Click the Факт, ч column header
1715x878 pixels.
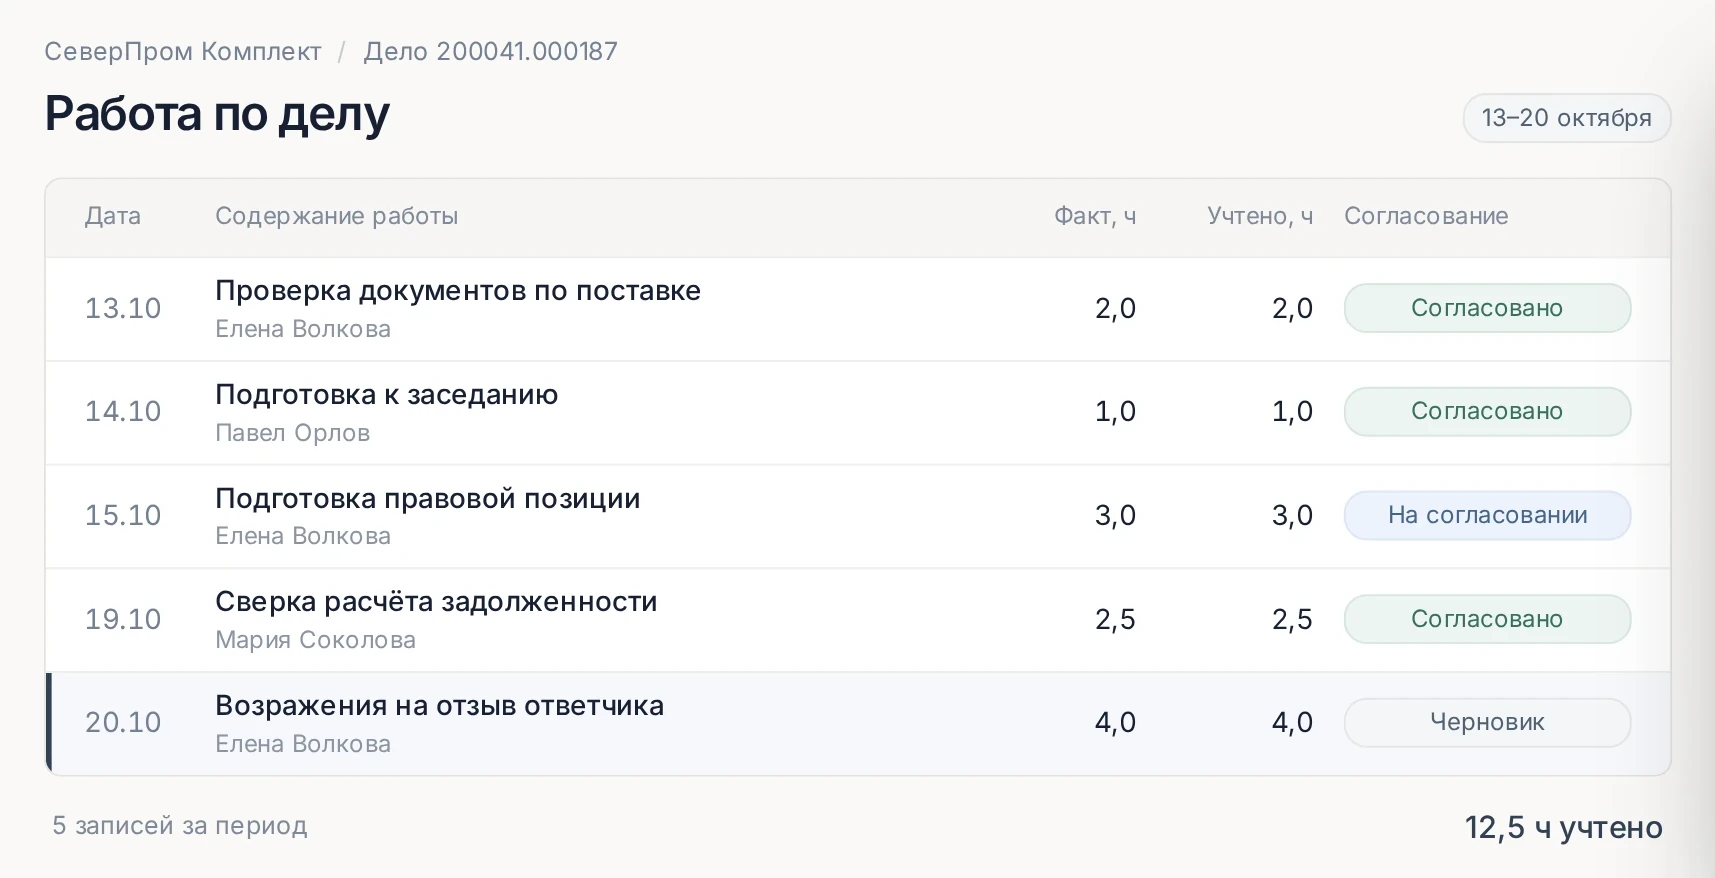point(1095,216)
